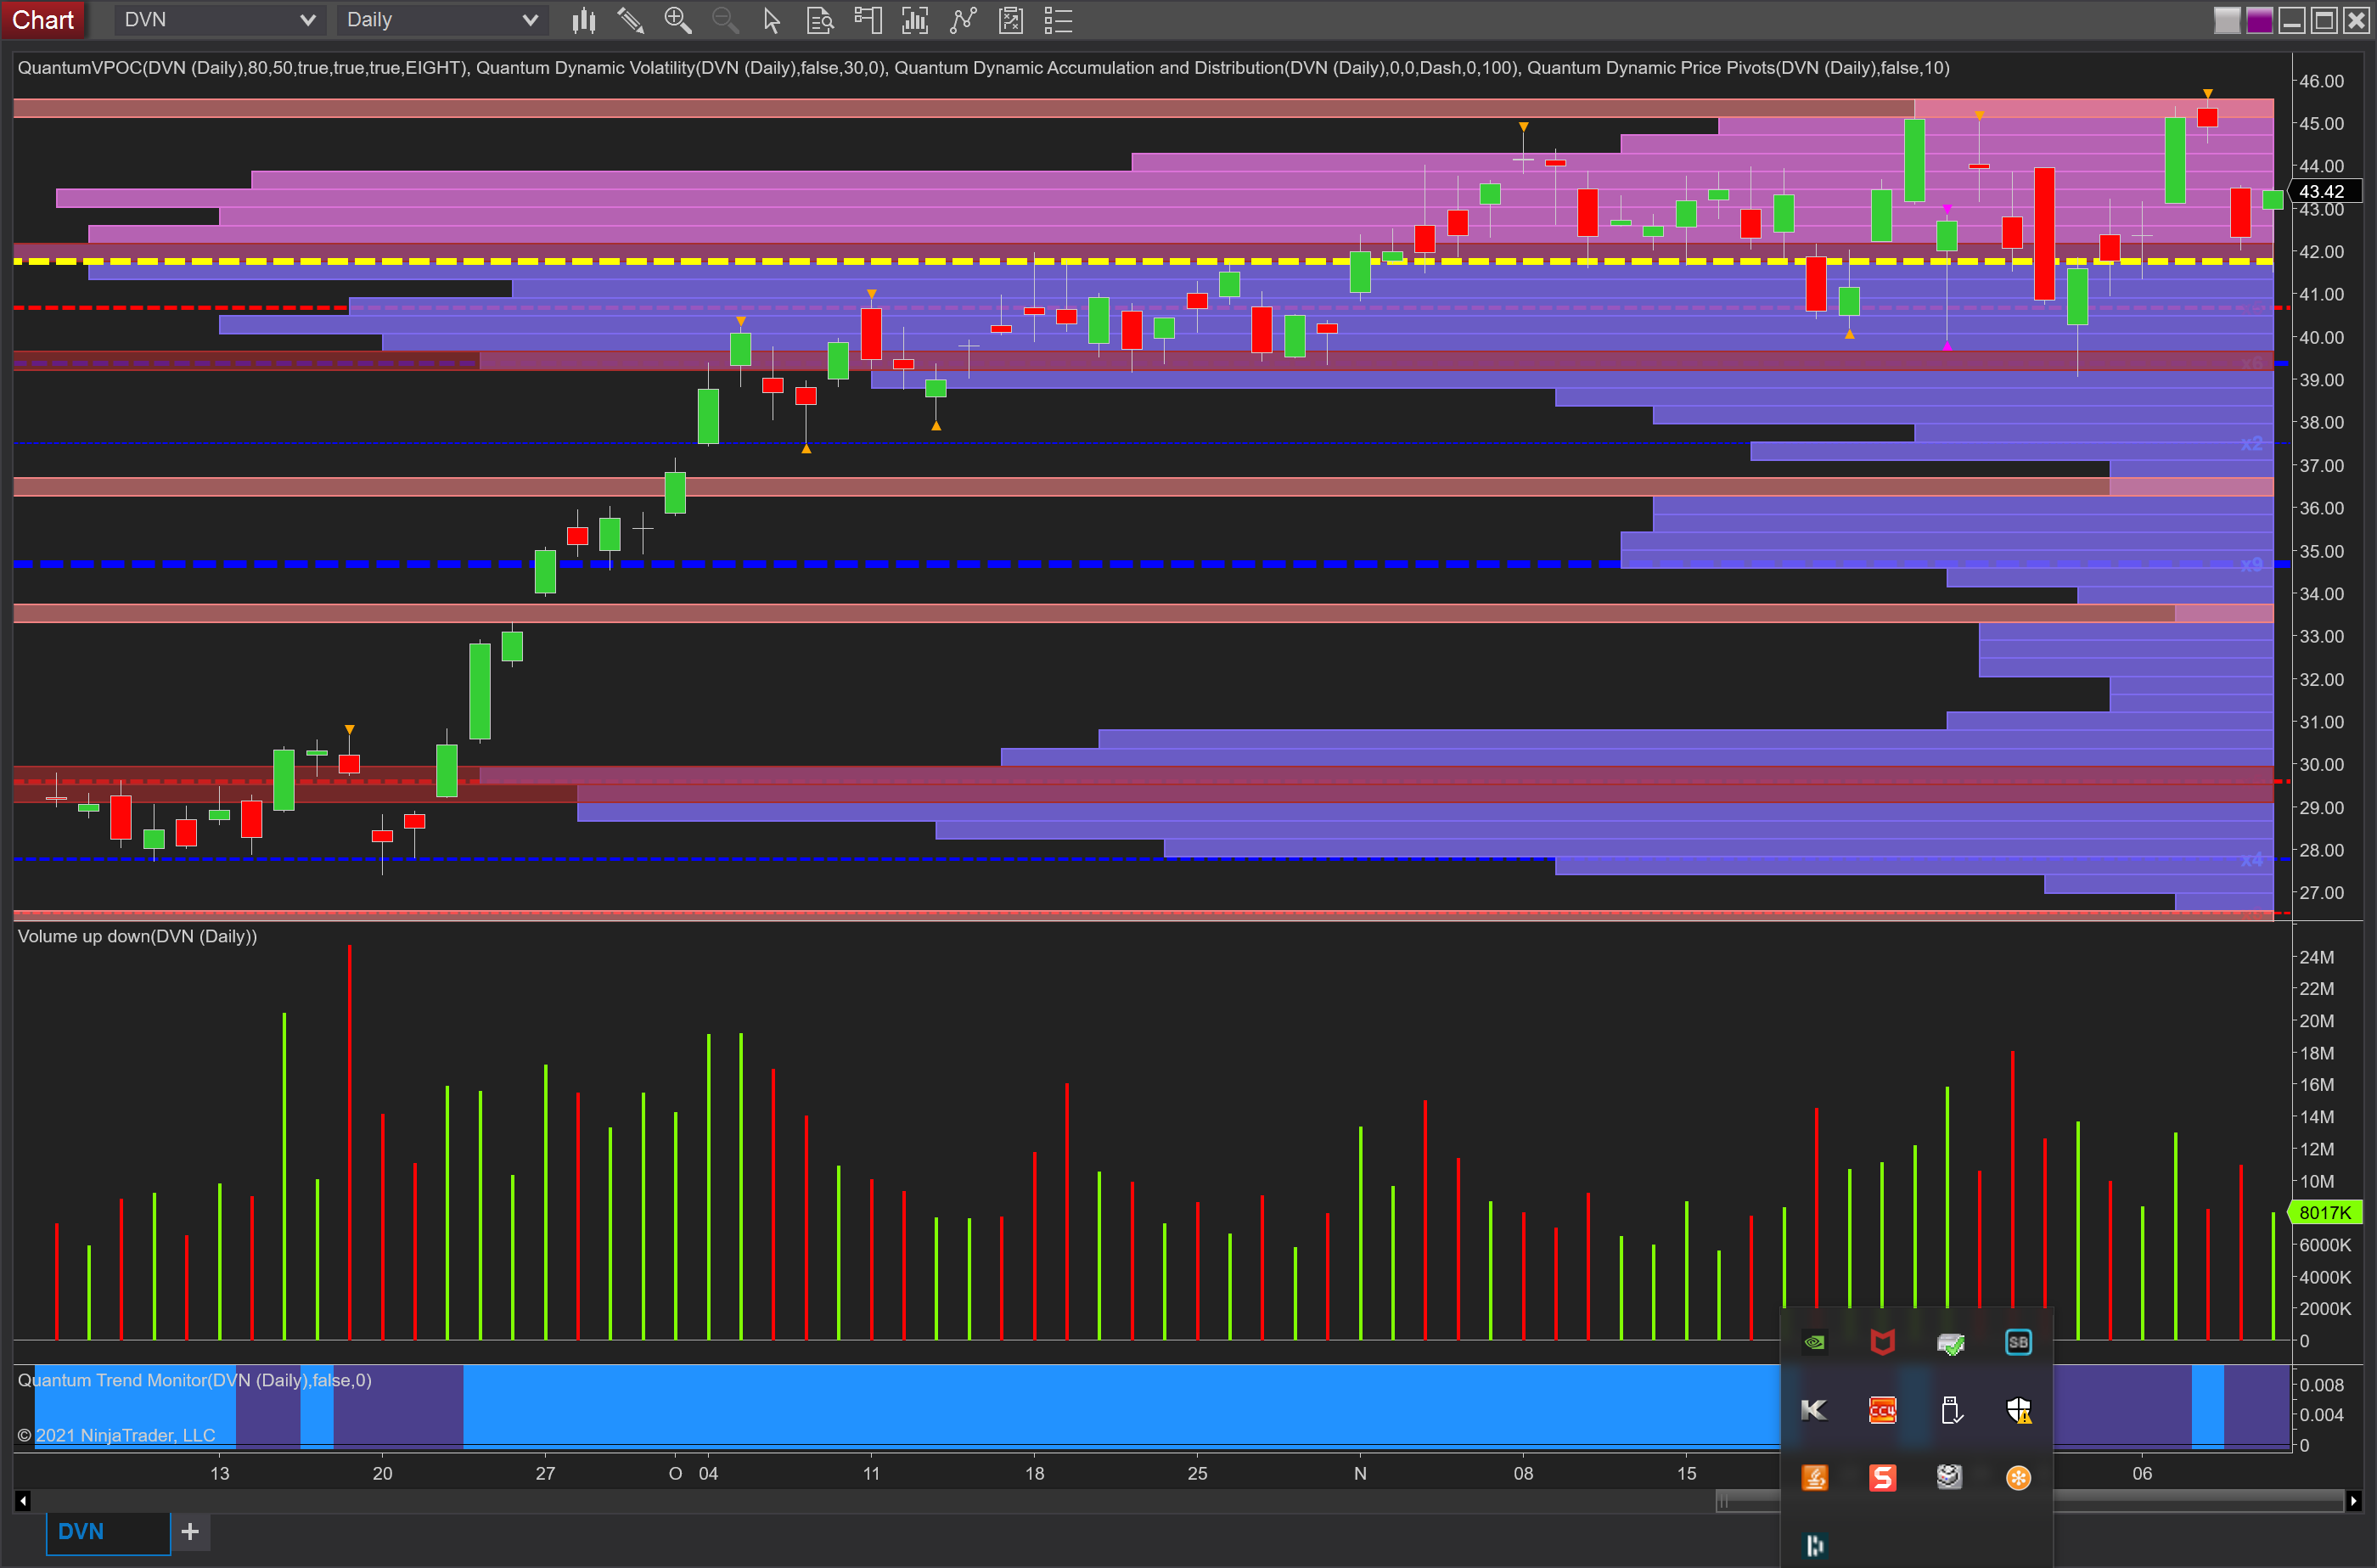Open the DVN instrument selector dropdown
2377x1568 pixels.
219,20
